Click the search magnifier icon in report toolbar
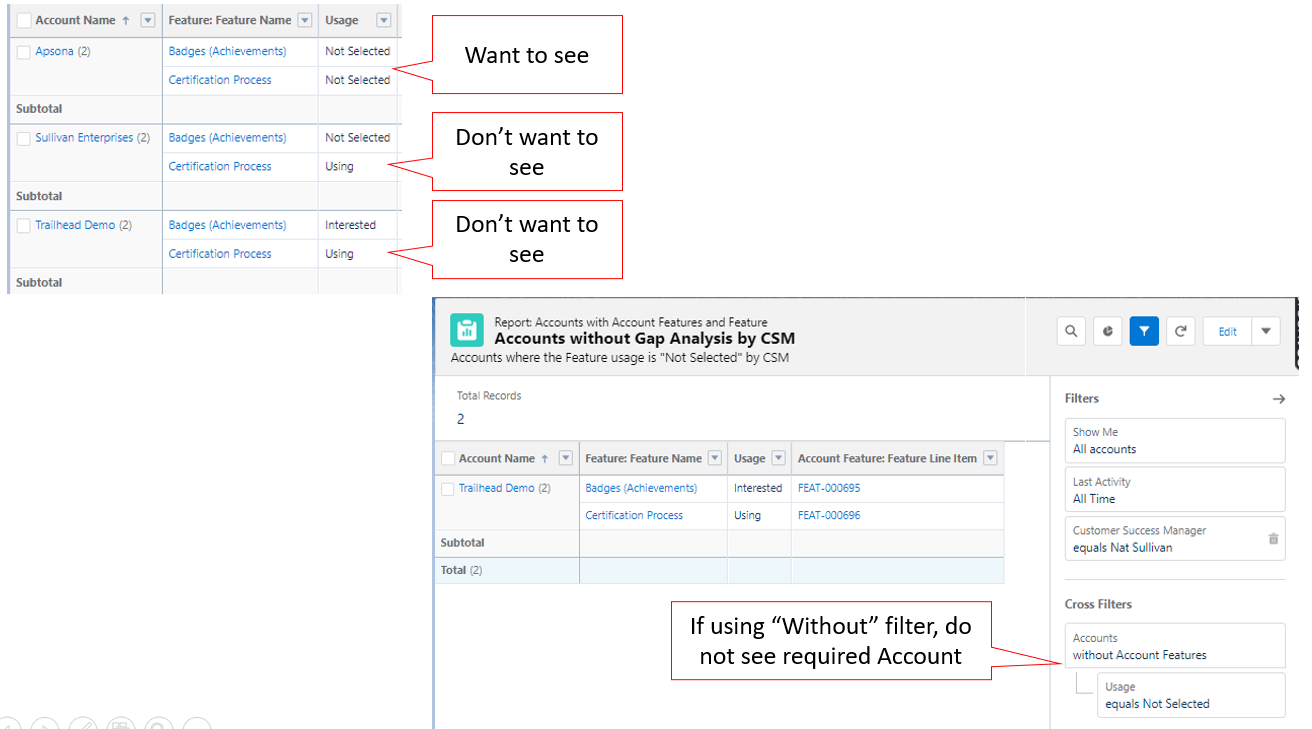The height and width of the screenshot is (729, 1312). (1071, 332)
